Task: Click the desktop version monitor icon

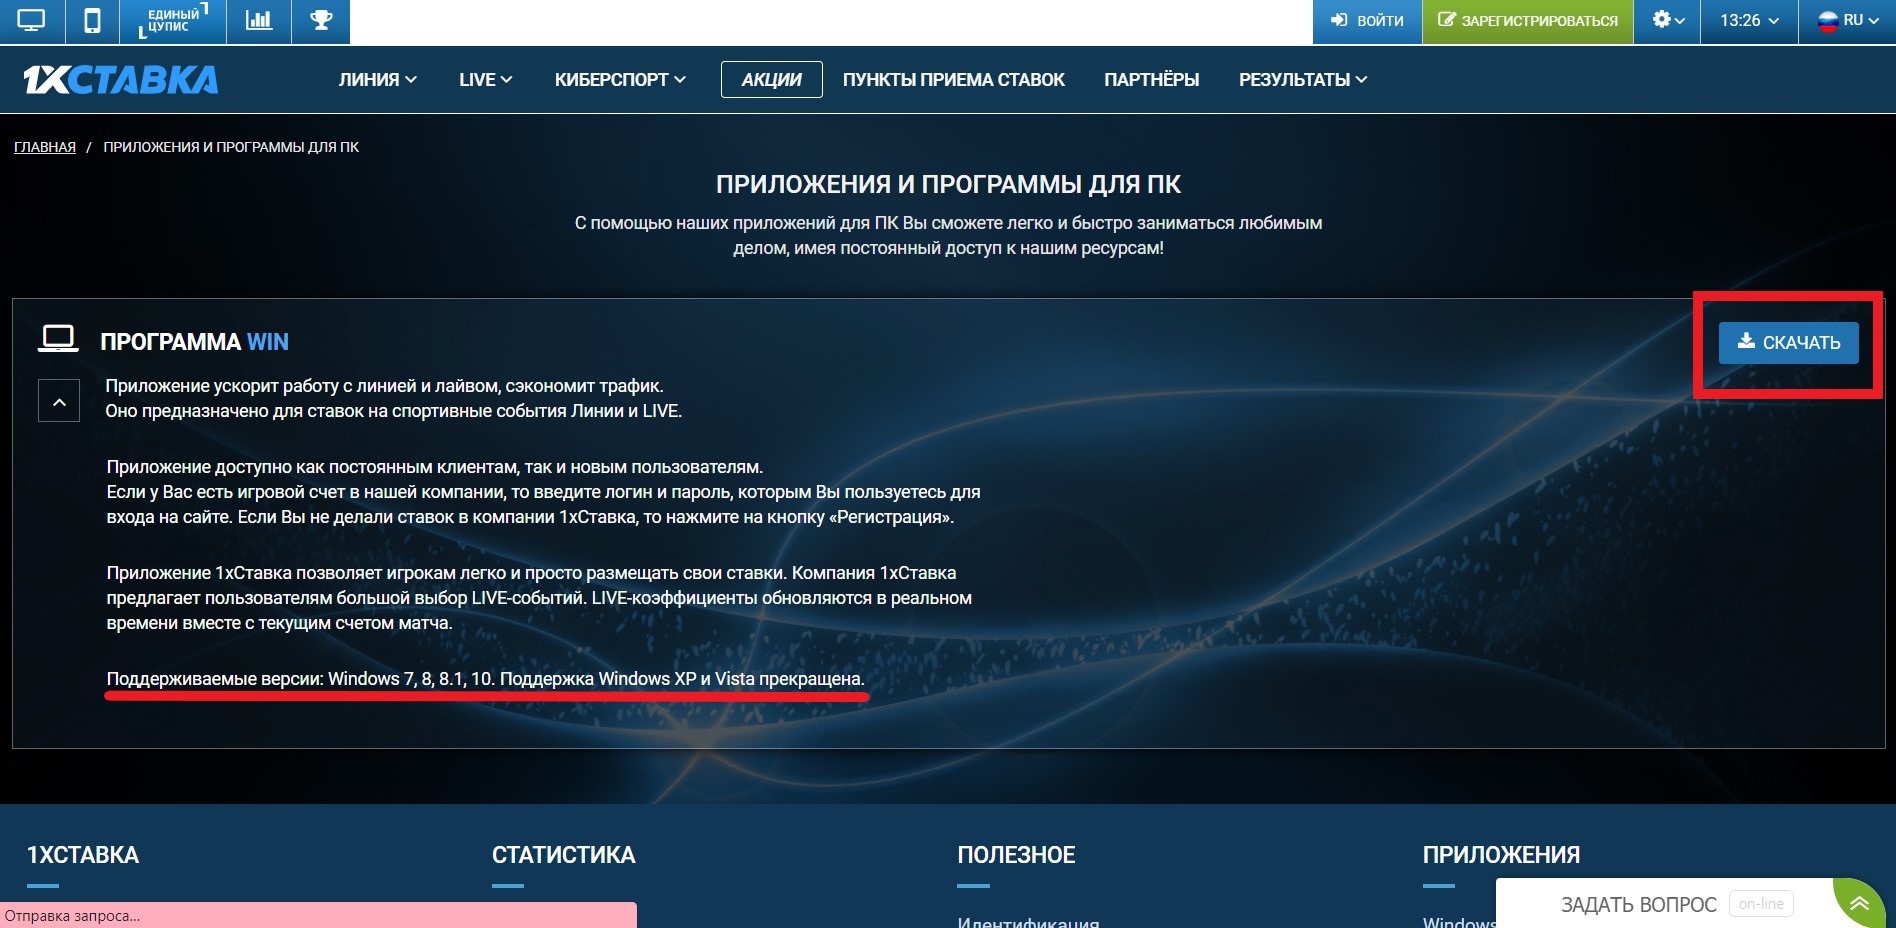Action: tap(32, 21)
